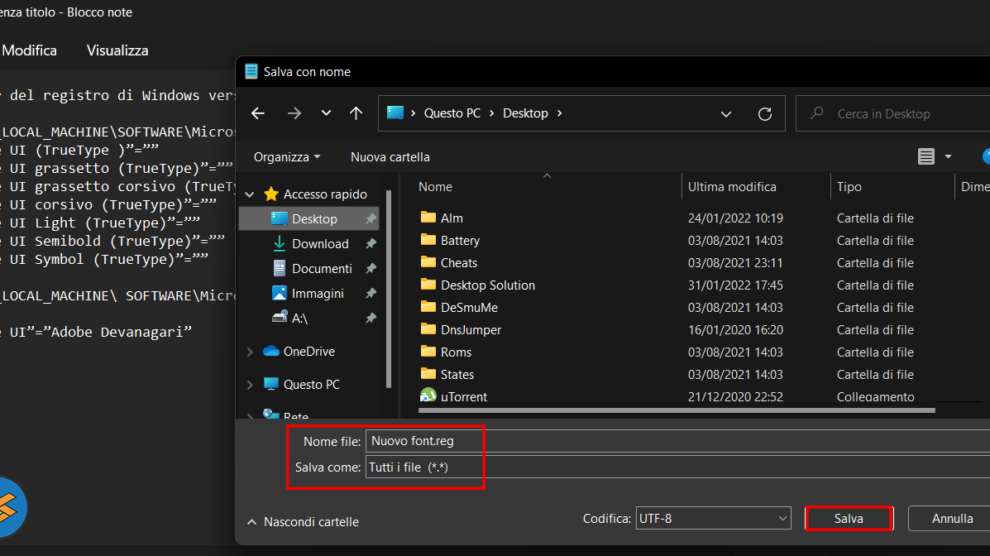Expand the OneDrive tree node
The height and width of the screenshot is (556, 990).
250,352
